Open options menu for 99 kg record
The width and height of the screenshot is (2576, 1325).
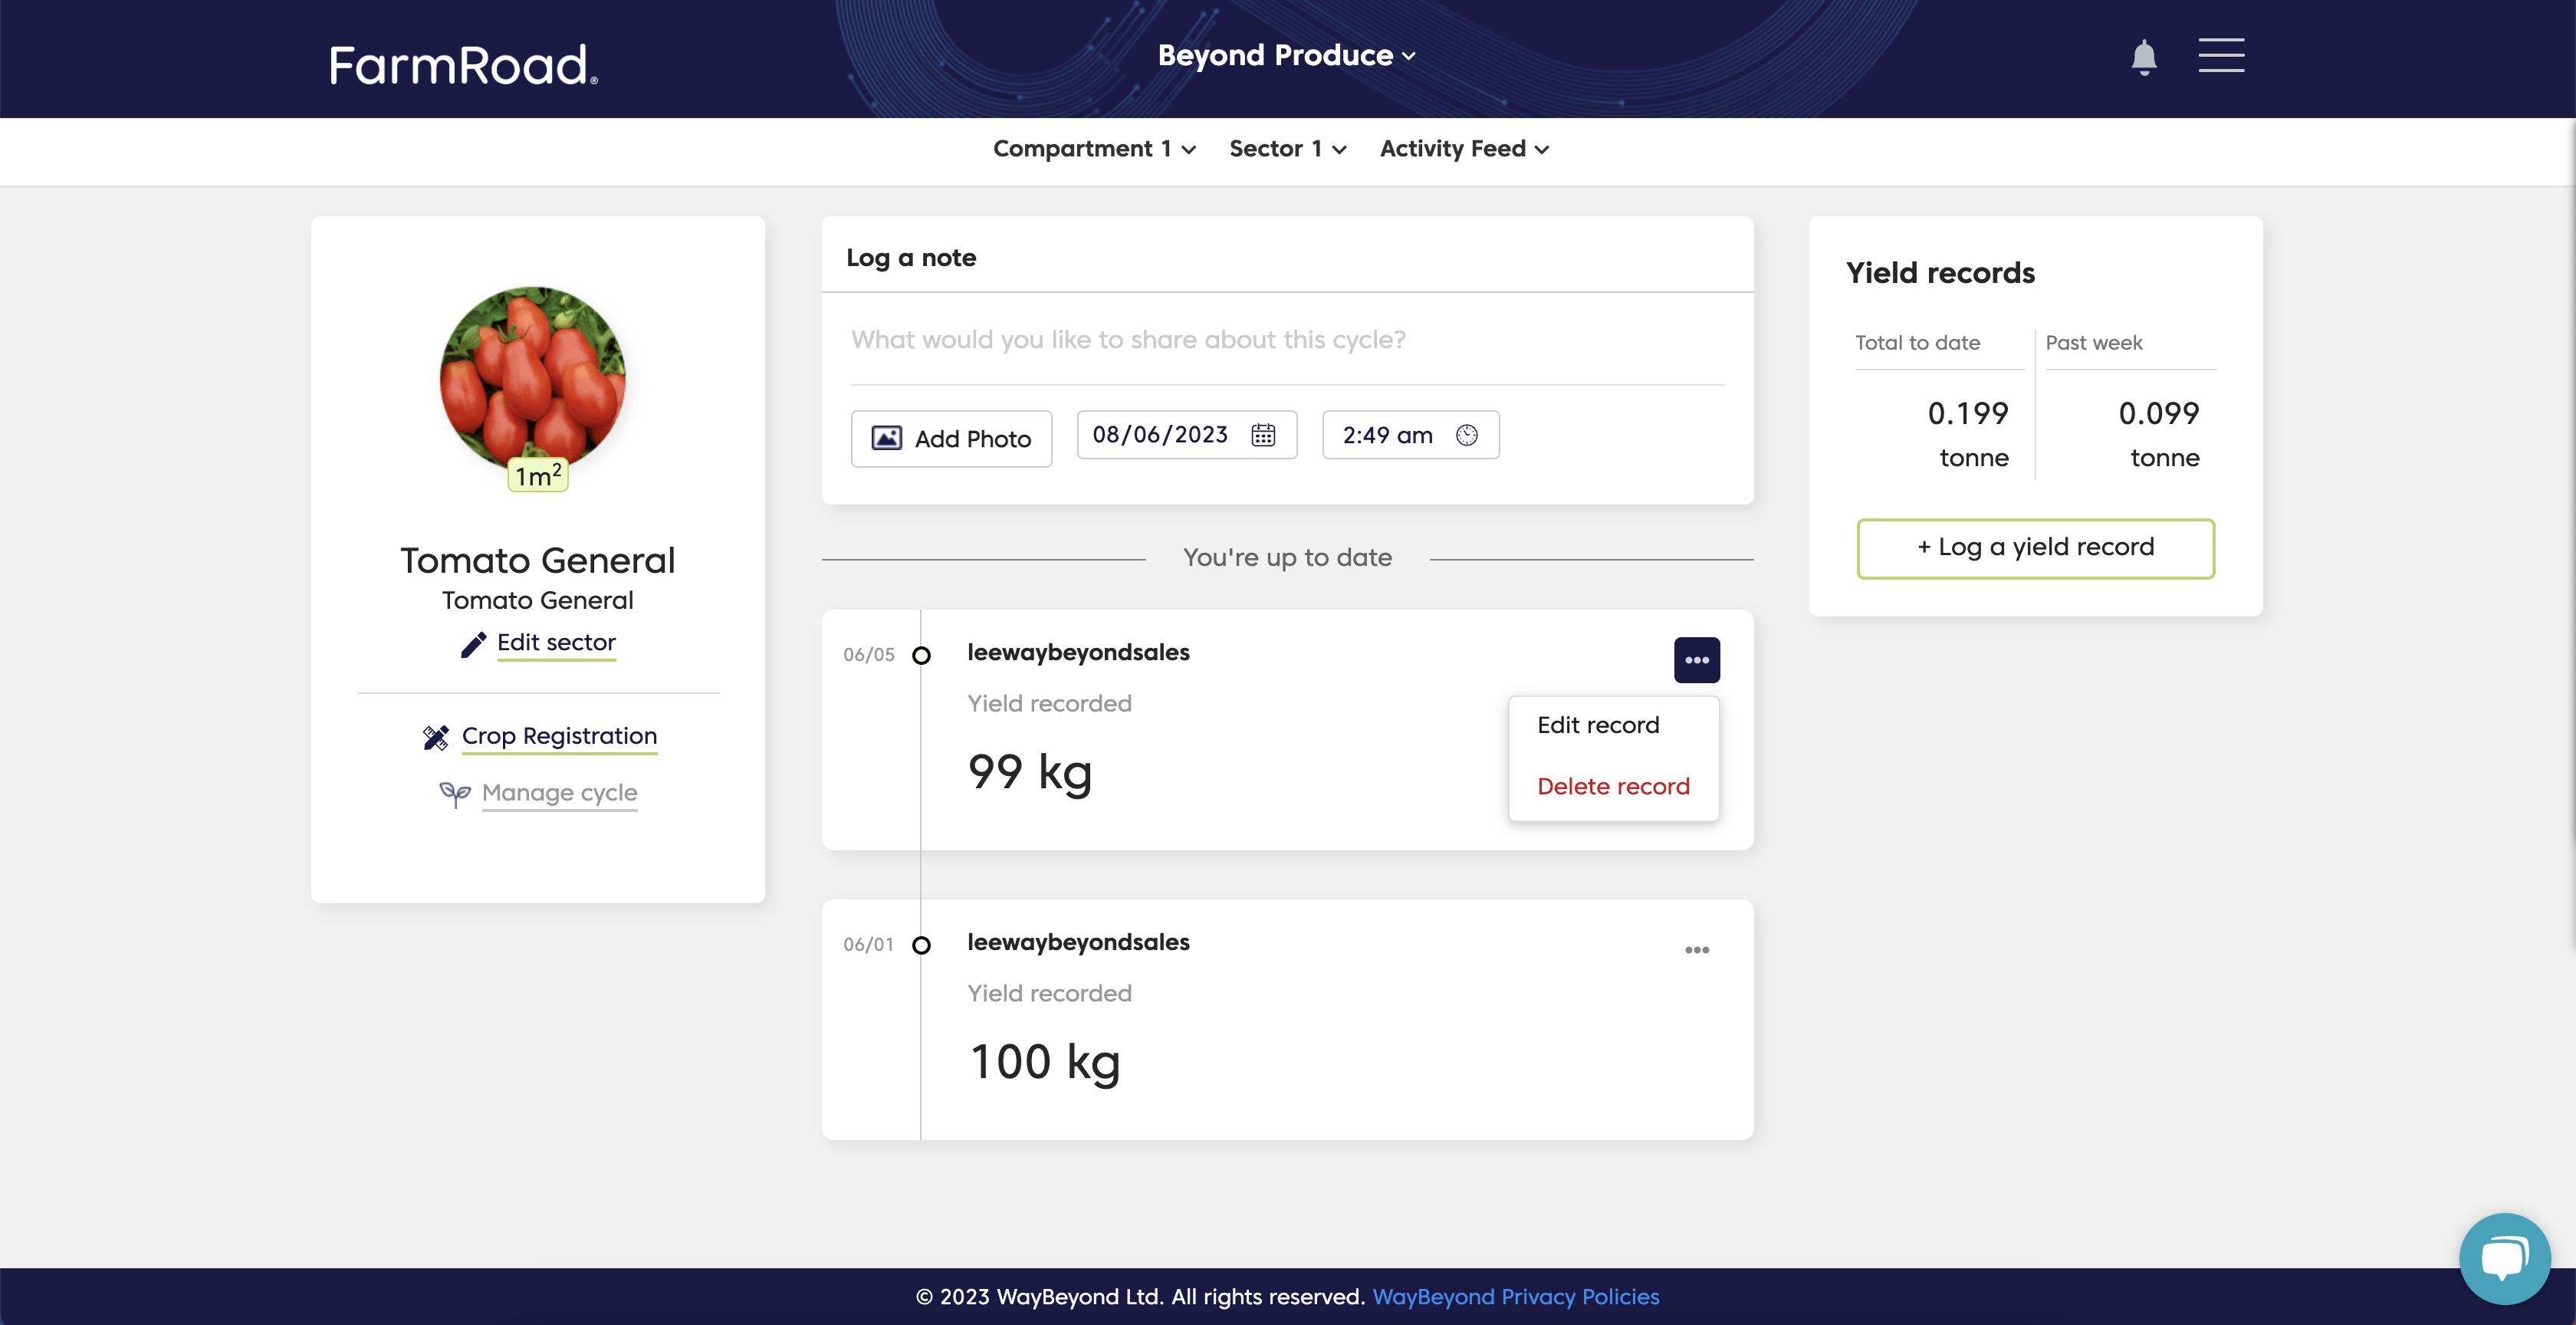click(1696, 660)
